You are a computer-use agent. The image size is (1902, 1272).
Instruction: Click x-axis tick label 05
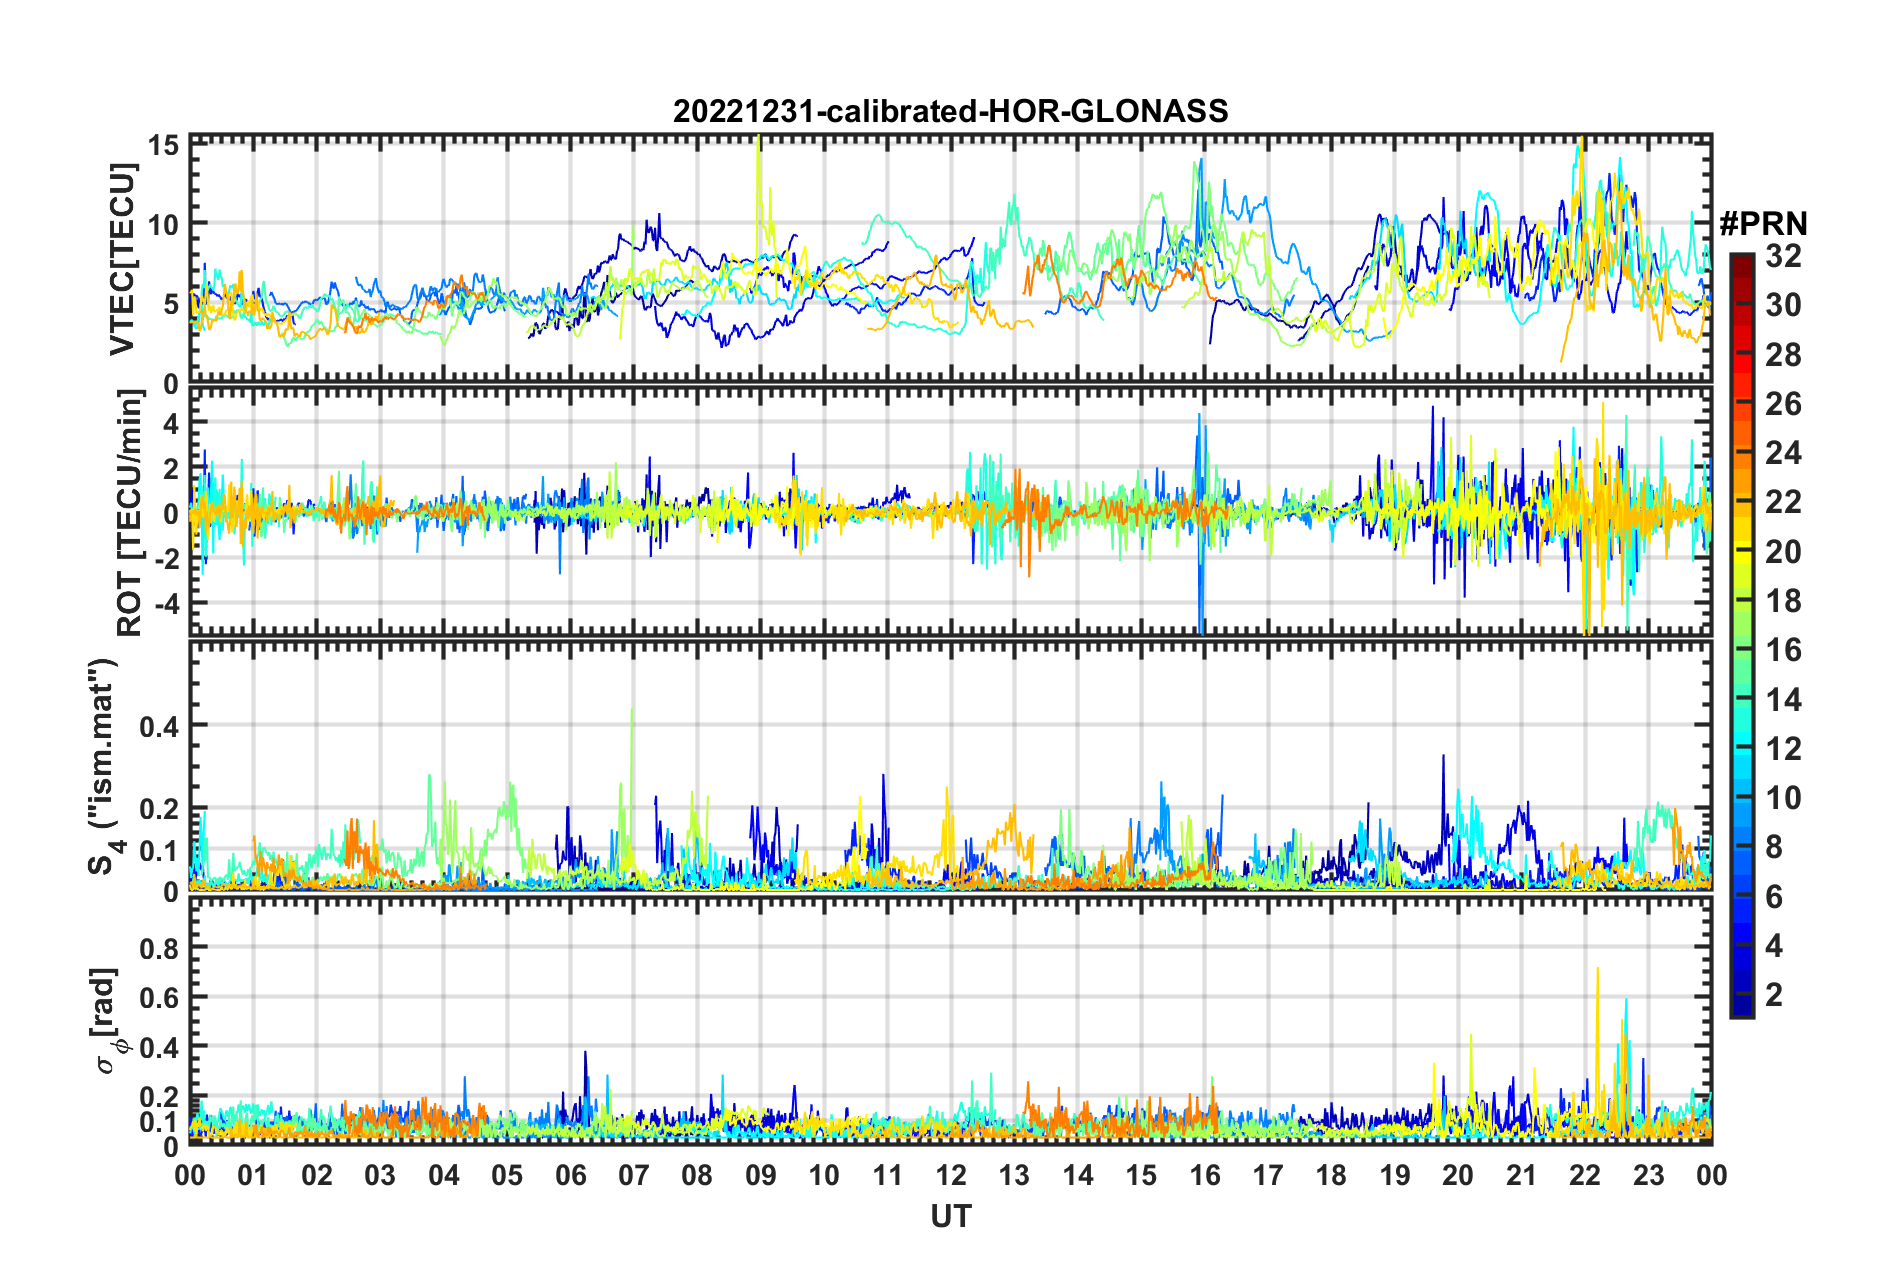[x=507, y=1176]
